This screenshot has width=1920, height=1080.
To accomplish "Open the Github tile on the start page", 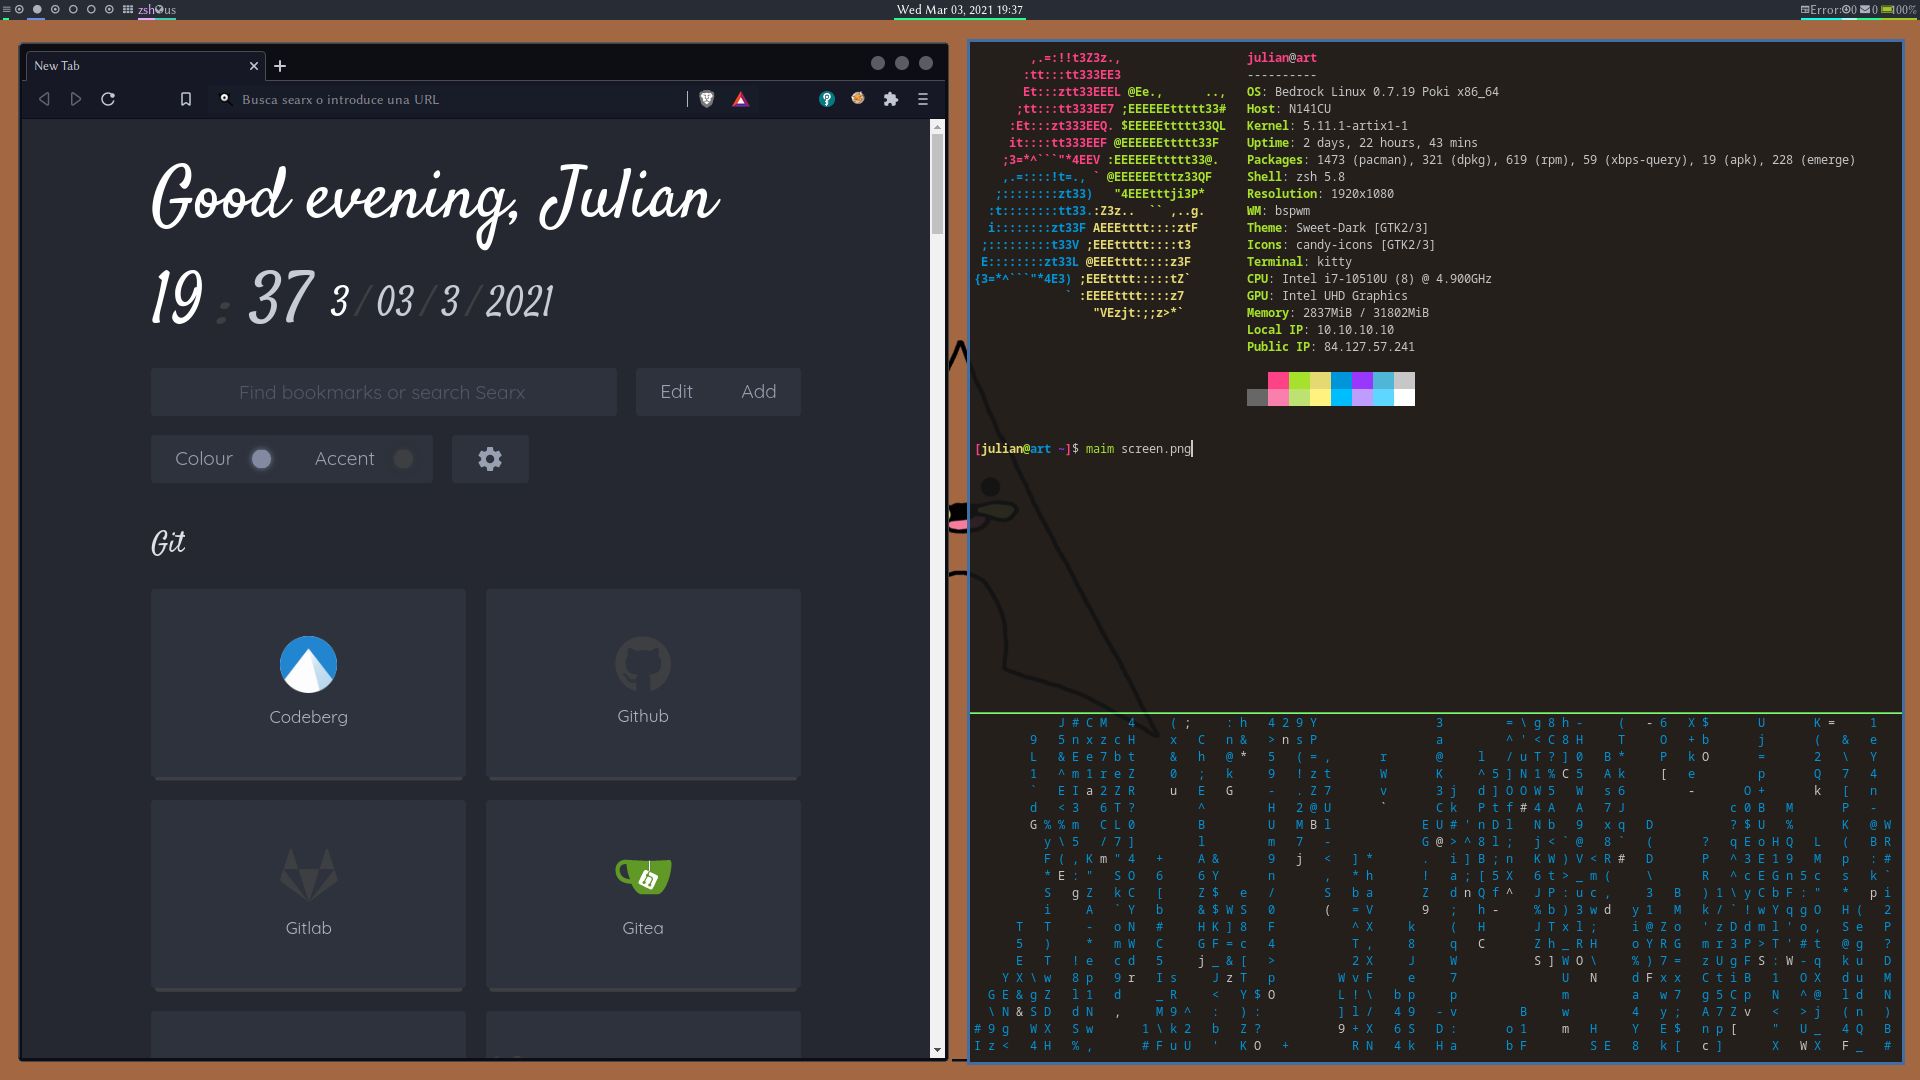I will 643,684.
